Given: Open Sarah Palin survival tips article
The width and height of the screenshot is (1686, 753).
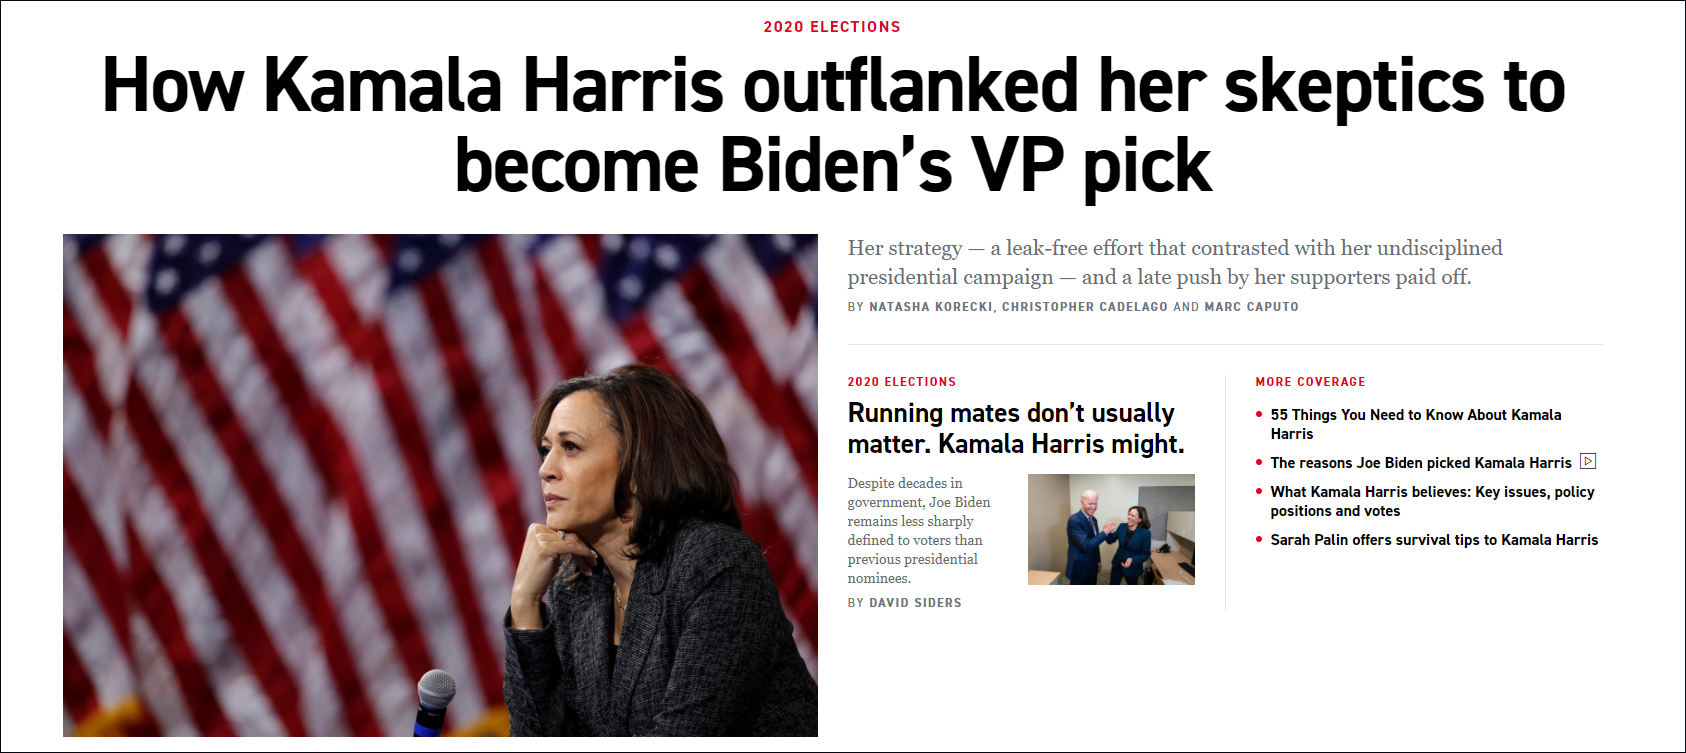Looking at the screenshot, I should coord(1434,540).
